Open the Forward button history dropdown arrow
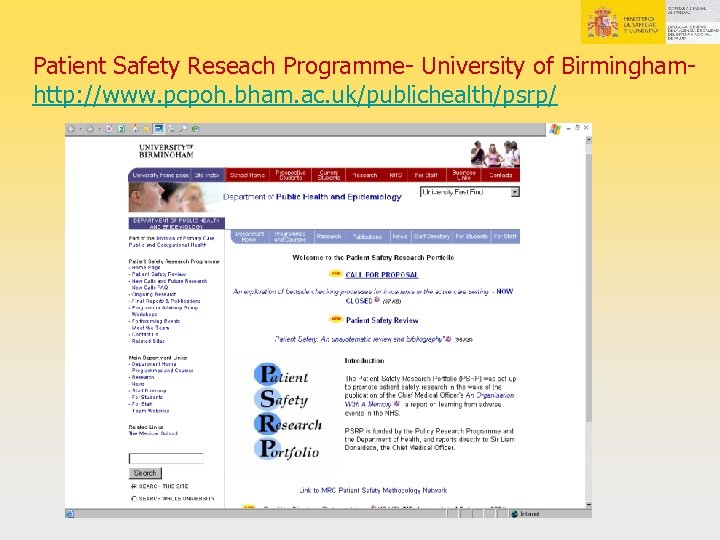This screenshot has height=540, width=720. (99, 129)
